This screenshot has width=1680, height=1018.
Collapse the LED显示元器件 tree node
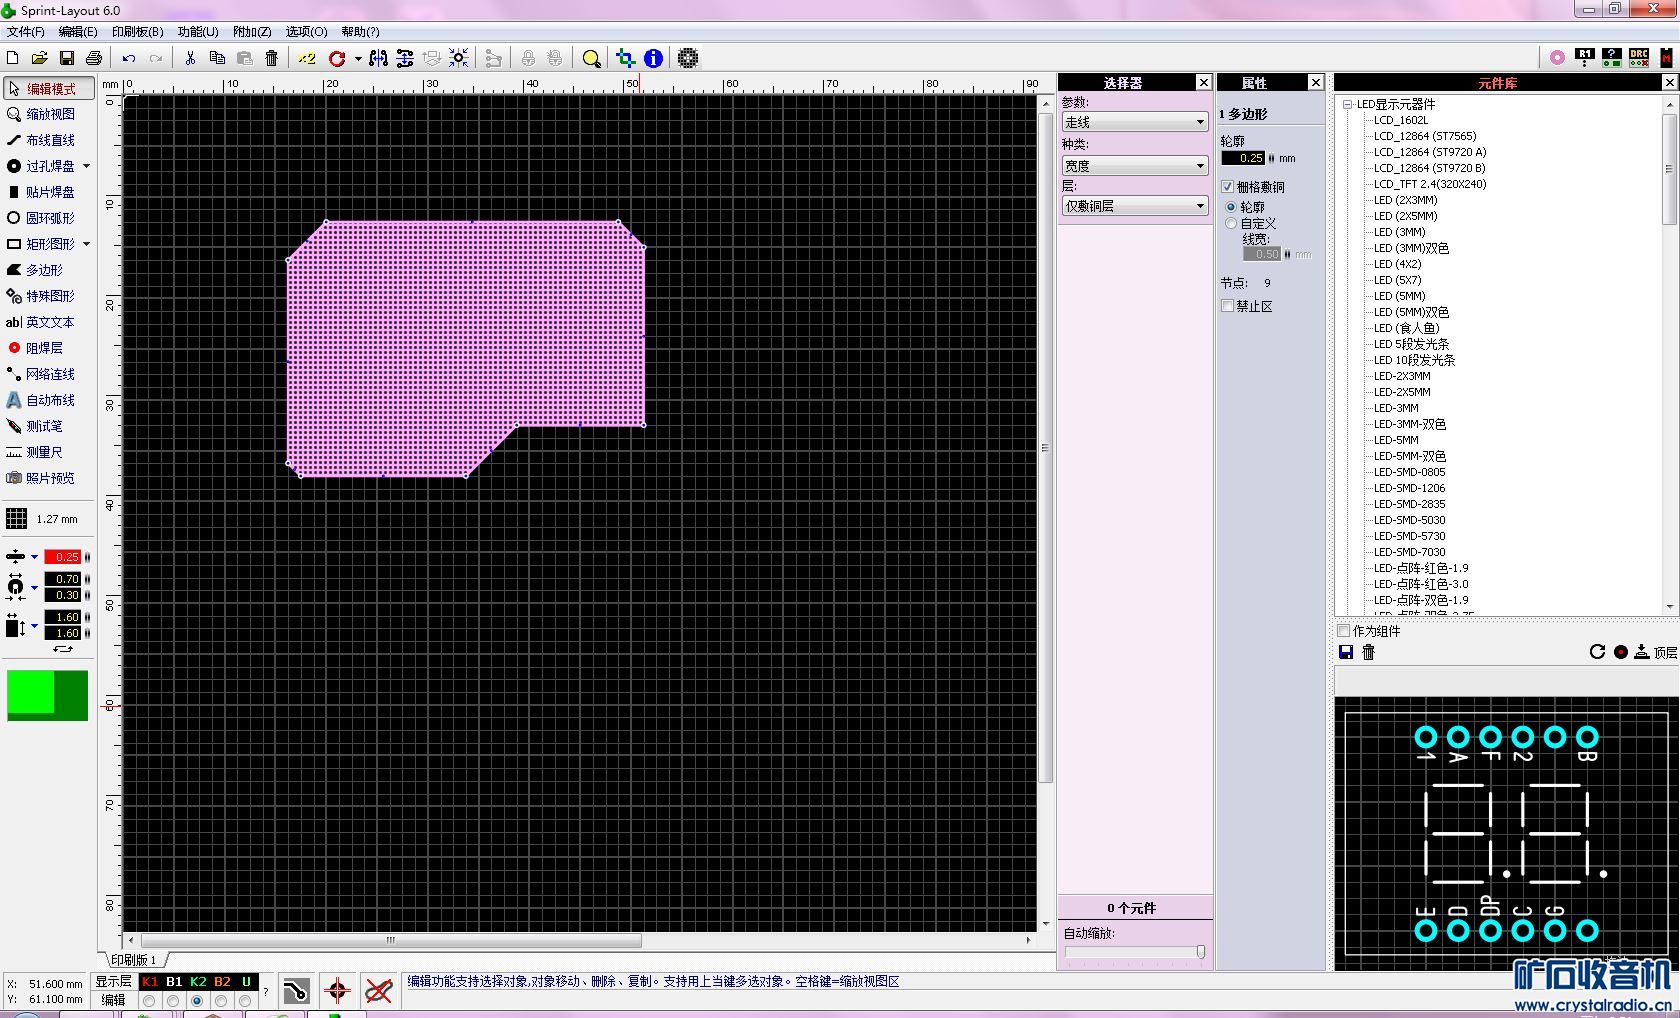coord(1347,104)
